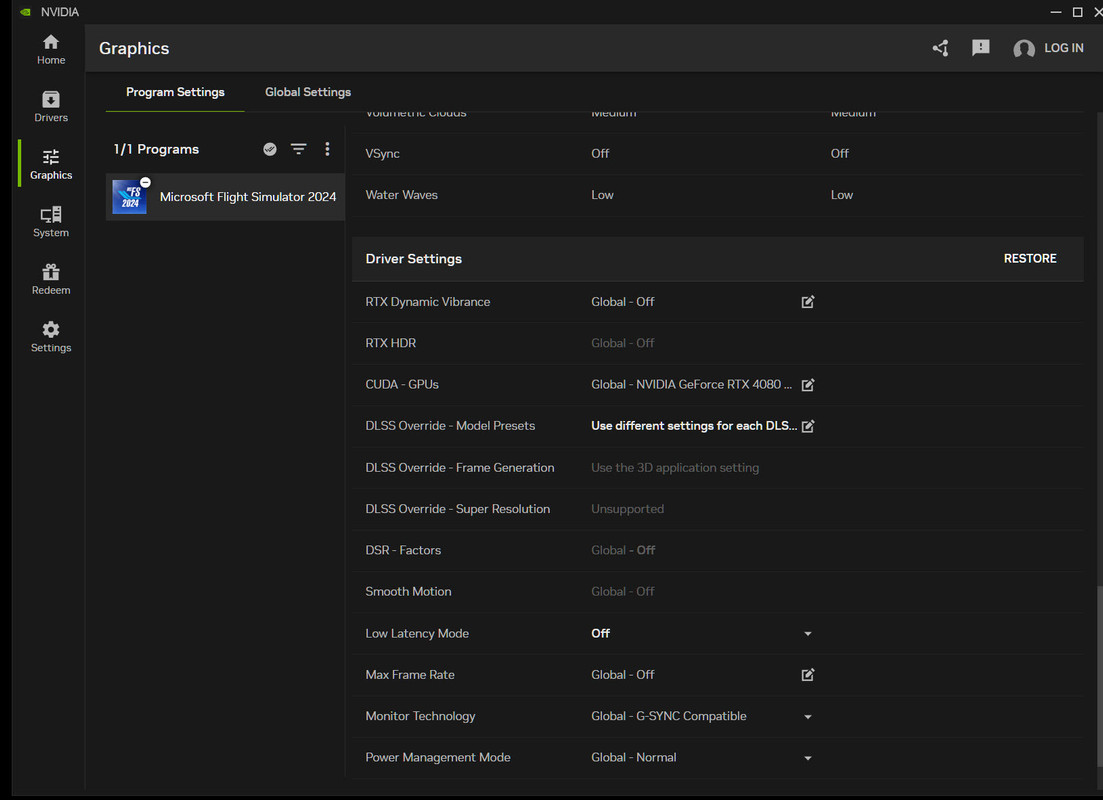This screenshot has height=800, width=1103.
Task: Open Settings in the sidebar
Action: [51, 337]
